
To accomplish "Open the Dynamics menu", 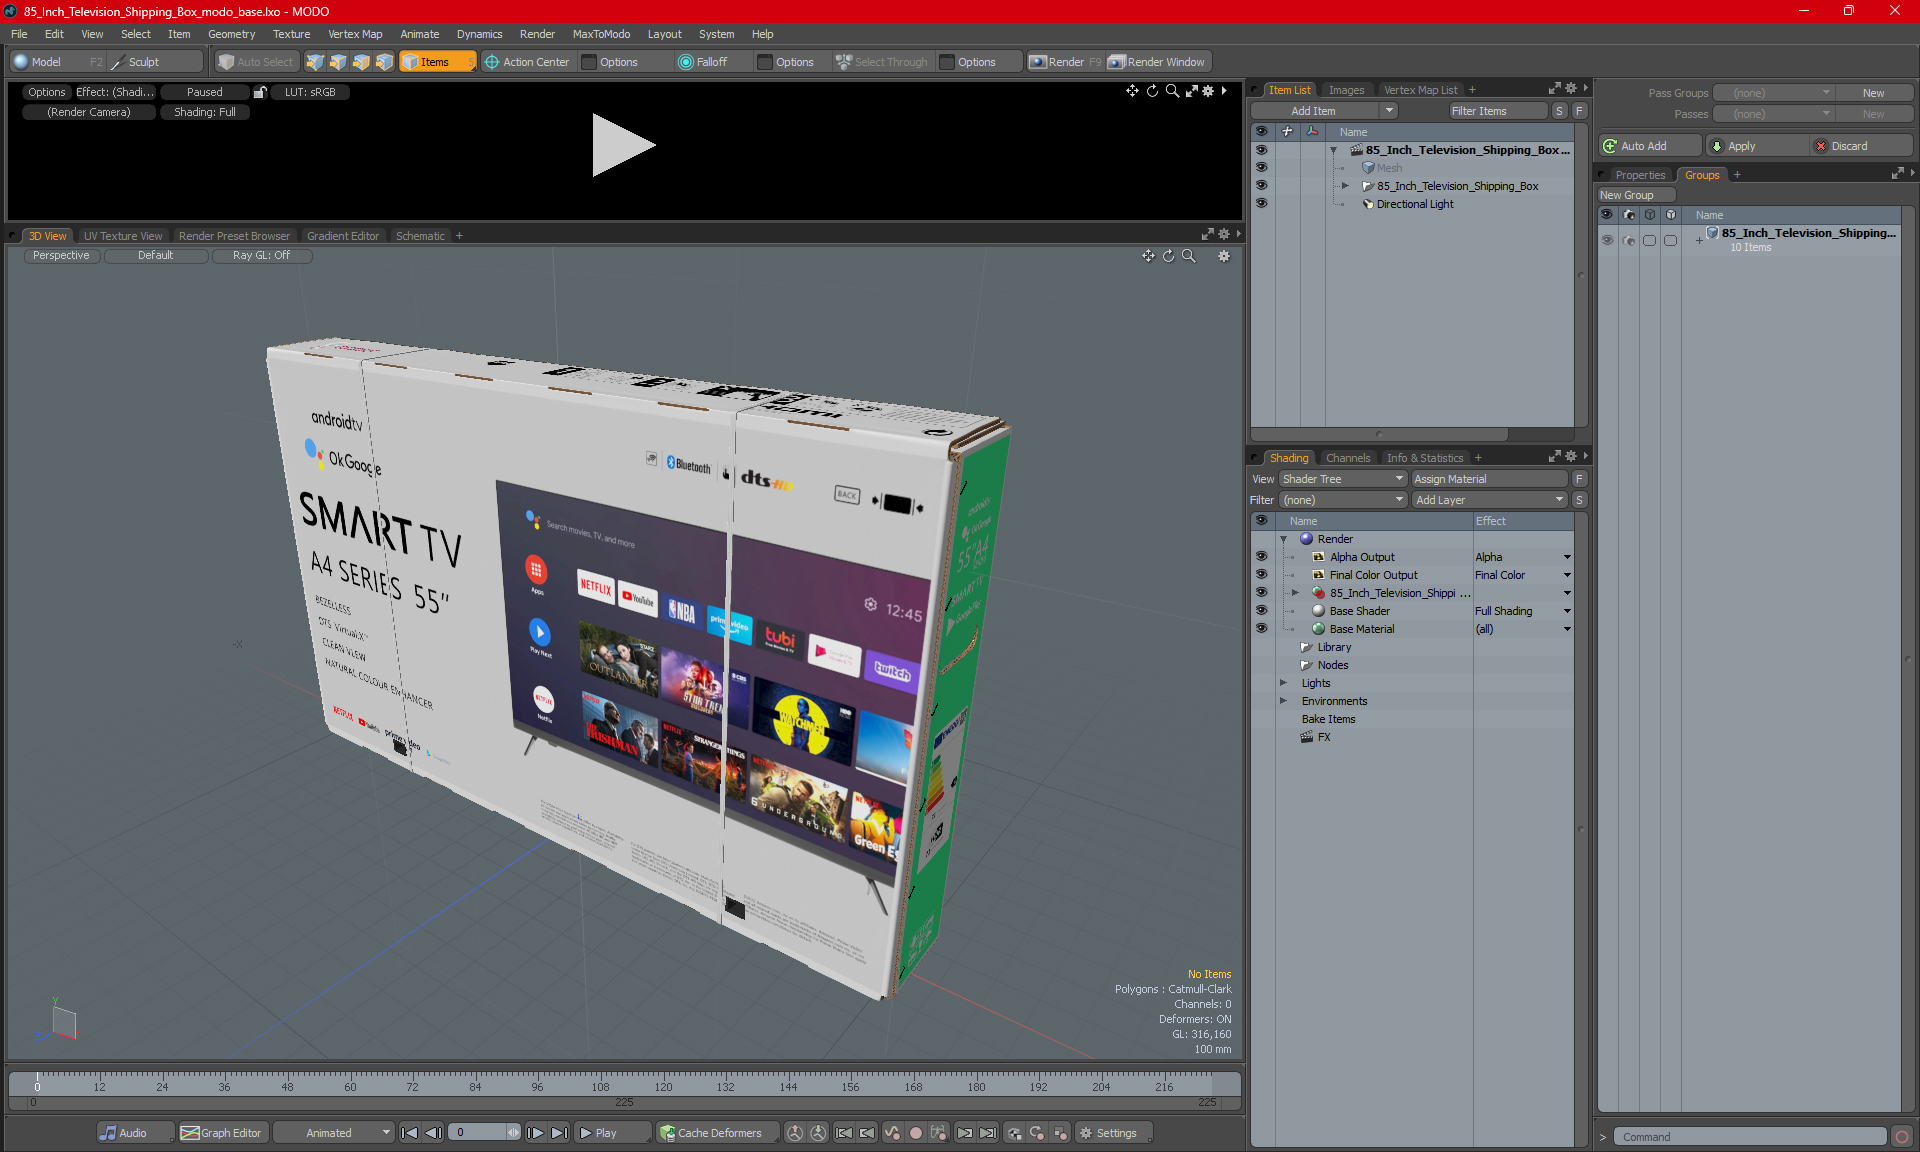I will tap(479, 34).
